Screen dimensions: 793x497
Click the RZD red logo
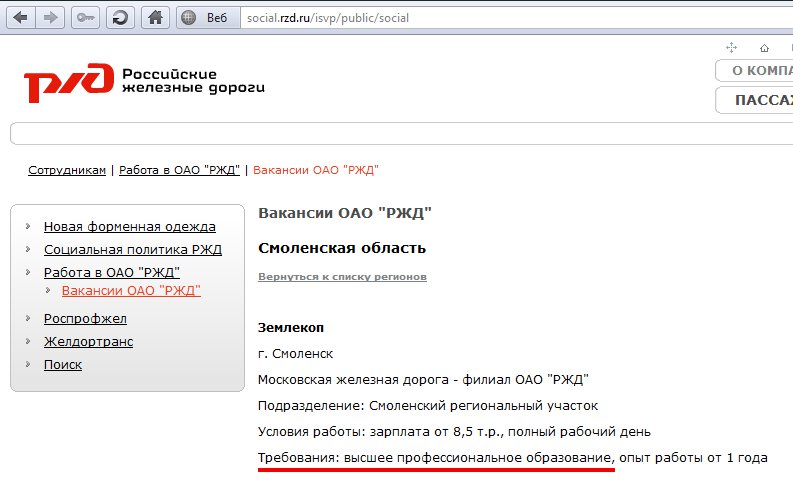tap(69, 82)
